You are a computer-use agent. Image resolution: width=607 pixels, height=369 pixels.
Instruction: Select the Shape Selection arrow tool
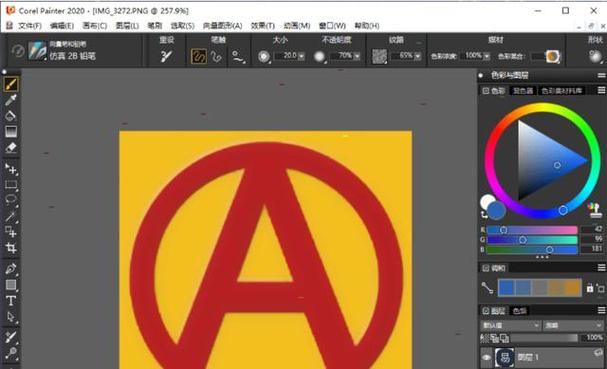pos(11,317)
